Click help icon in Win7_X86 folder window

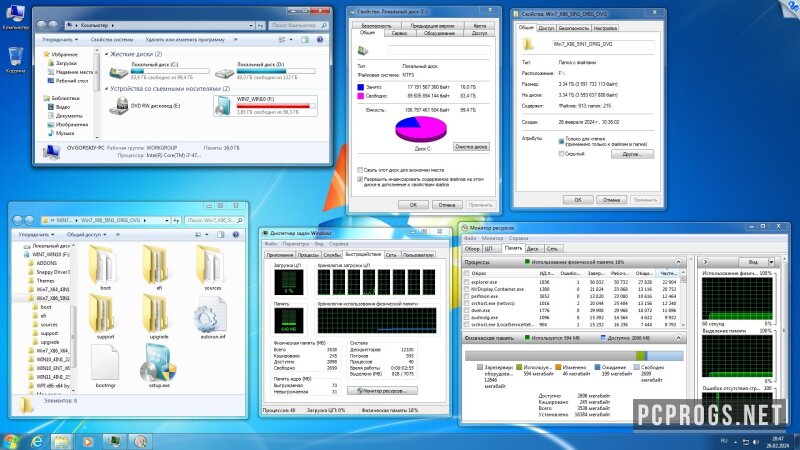[236, 234]
